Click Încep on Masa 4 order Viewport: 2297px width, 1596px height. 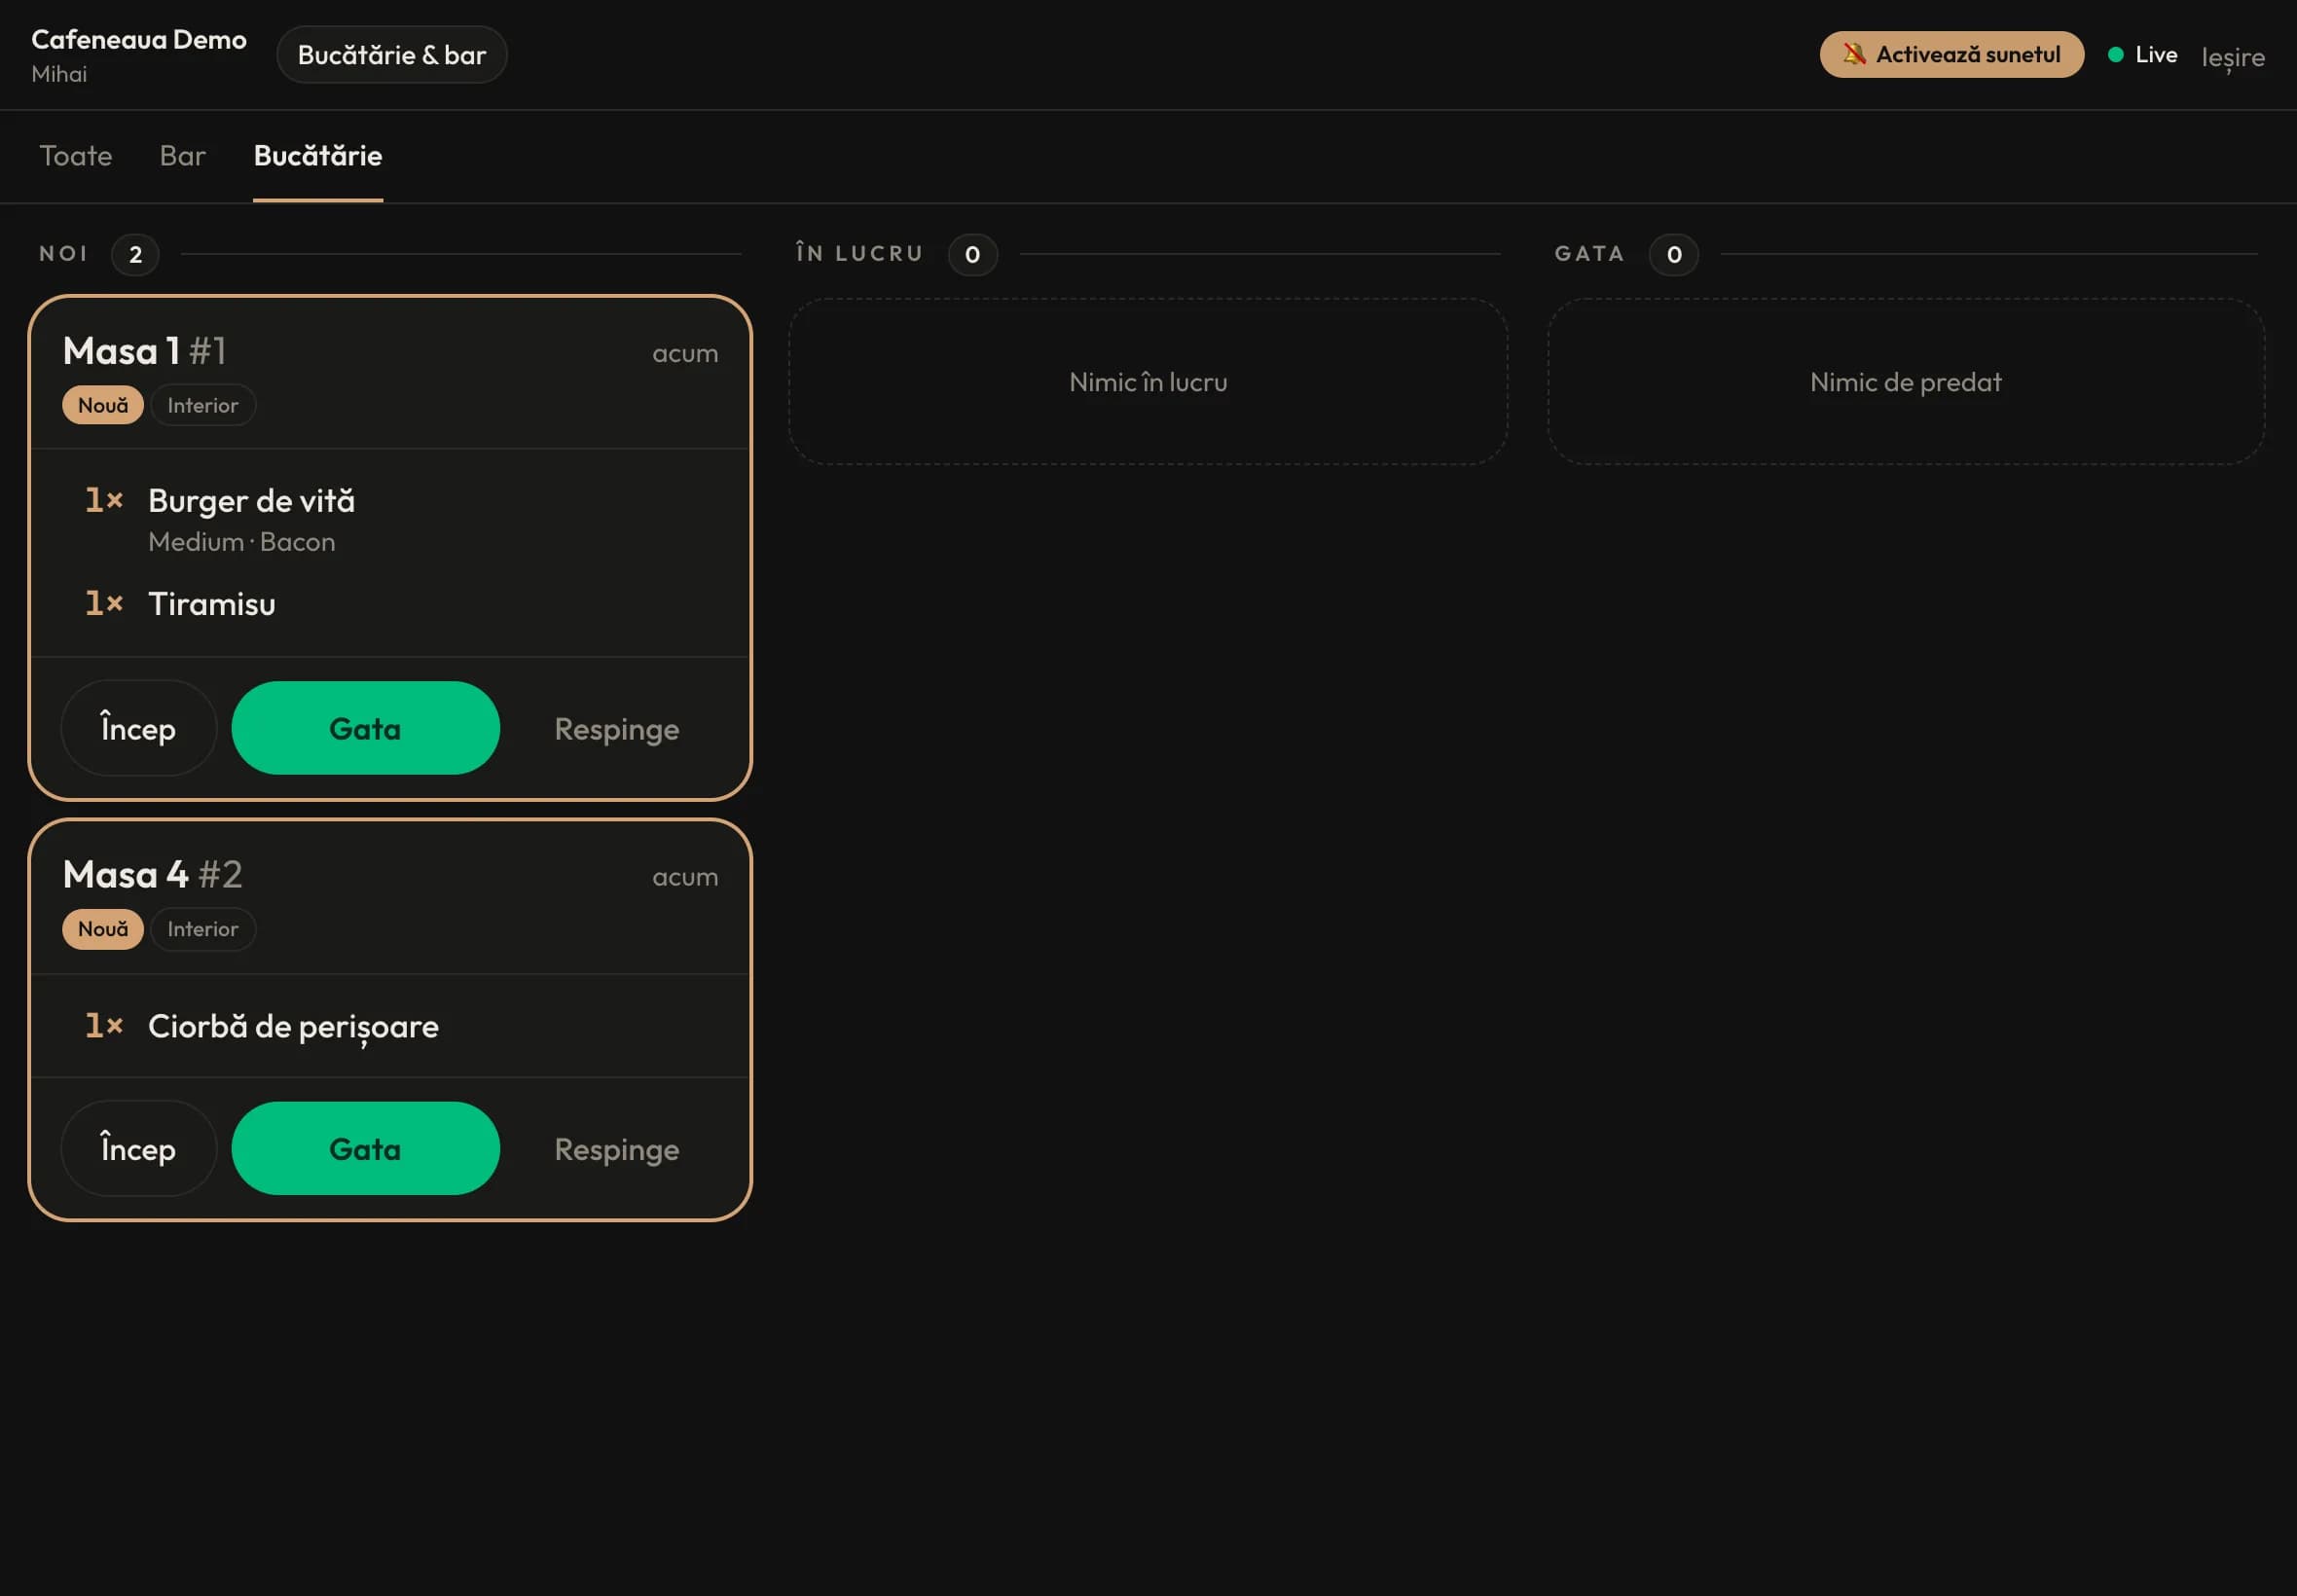click(x=139, y=1148)
